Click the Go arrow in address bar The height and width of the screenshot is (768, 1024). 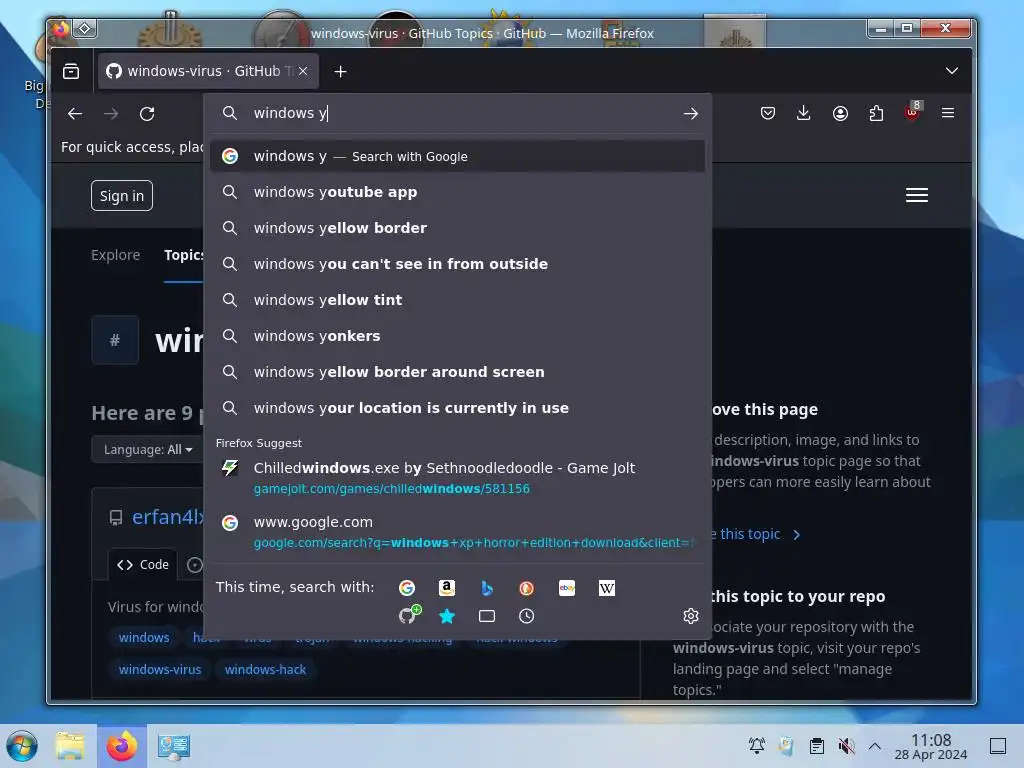tap(691, 114)
